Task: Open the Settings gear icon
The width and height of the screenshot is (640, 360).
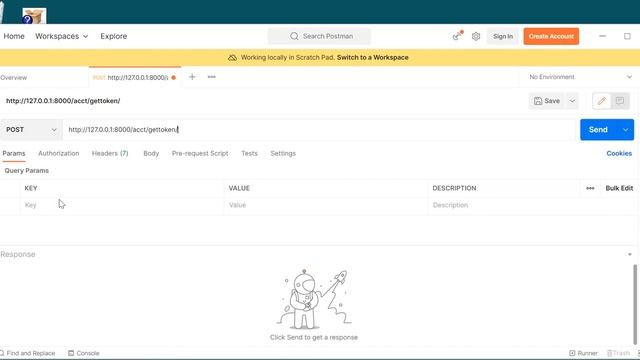Action: (x=476, y=36)
